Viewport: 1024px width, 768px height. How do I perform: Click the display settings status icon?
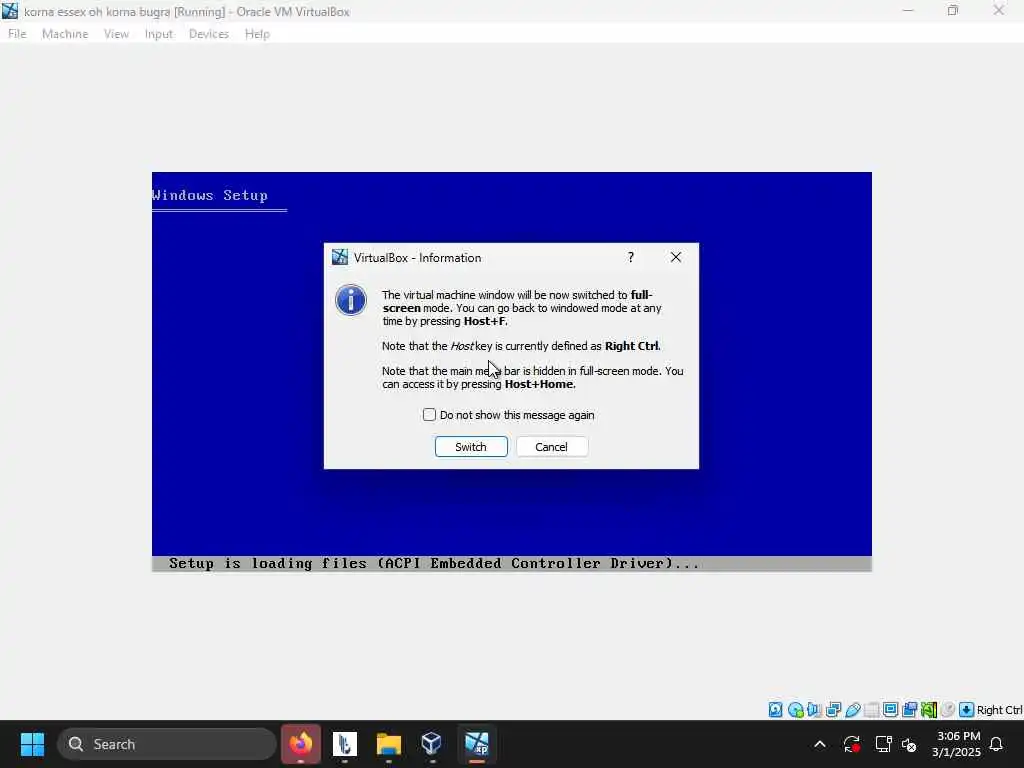890,710
